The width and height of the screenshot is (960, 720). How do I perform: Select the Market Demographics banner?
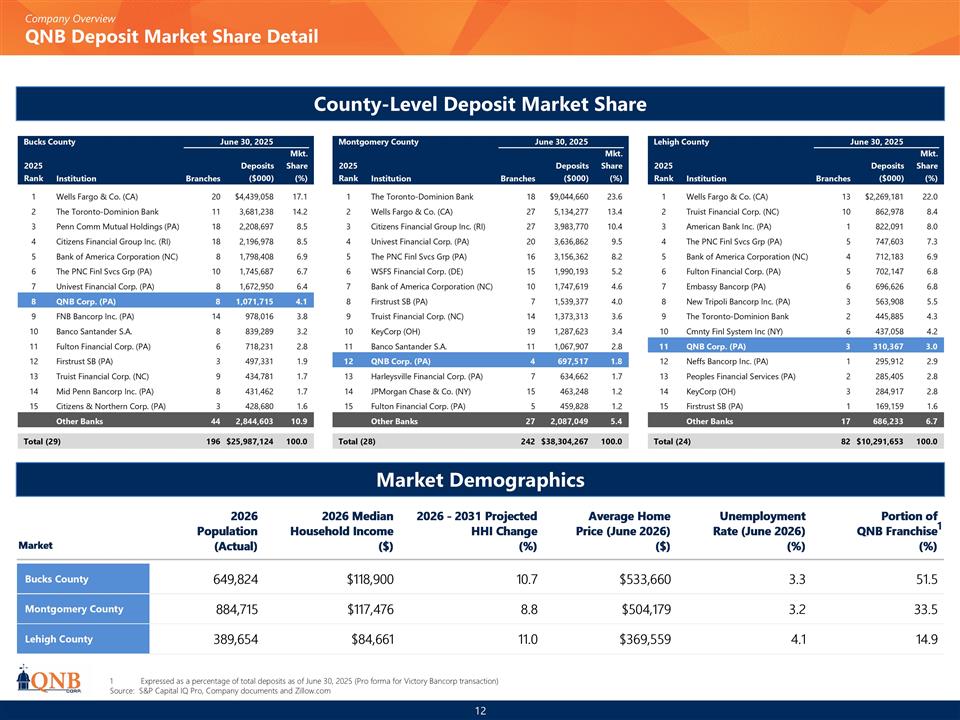coord(480,479)
